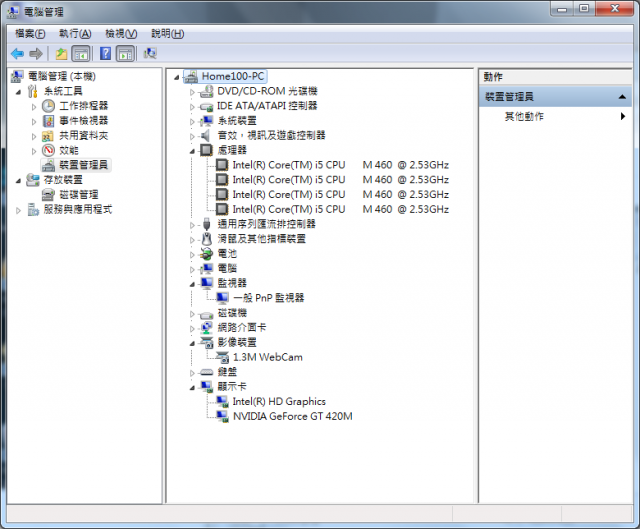Toggle show/hide console tree toolbar icon
The image size is (640, 529).
coord(81,53)
